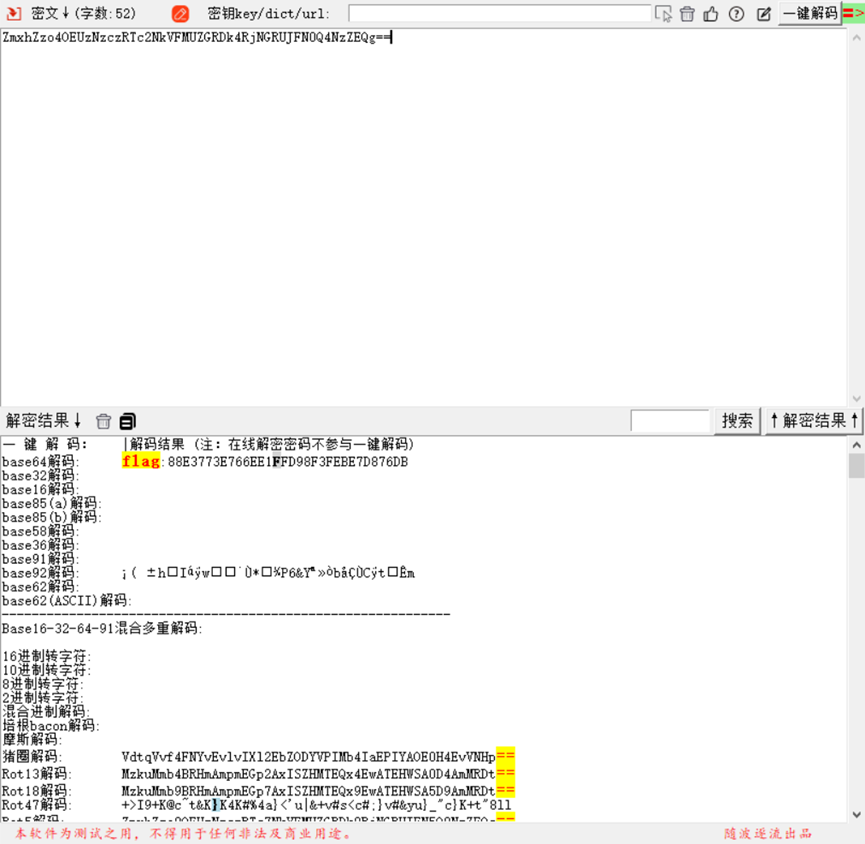
Task: Click the red import ciphertext icon
Action: coord(14,13)
